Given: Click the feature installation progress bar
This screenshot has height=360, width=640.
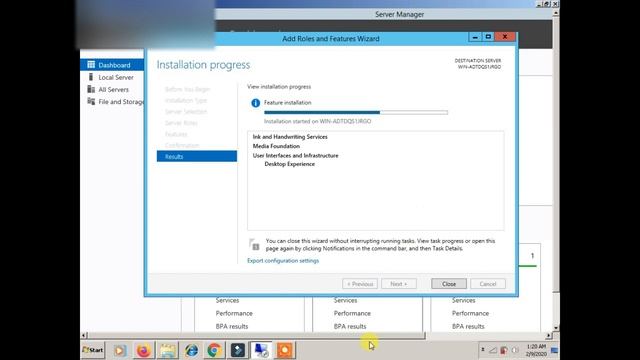Looking at the screenshot, I should 356,112.
